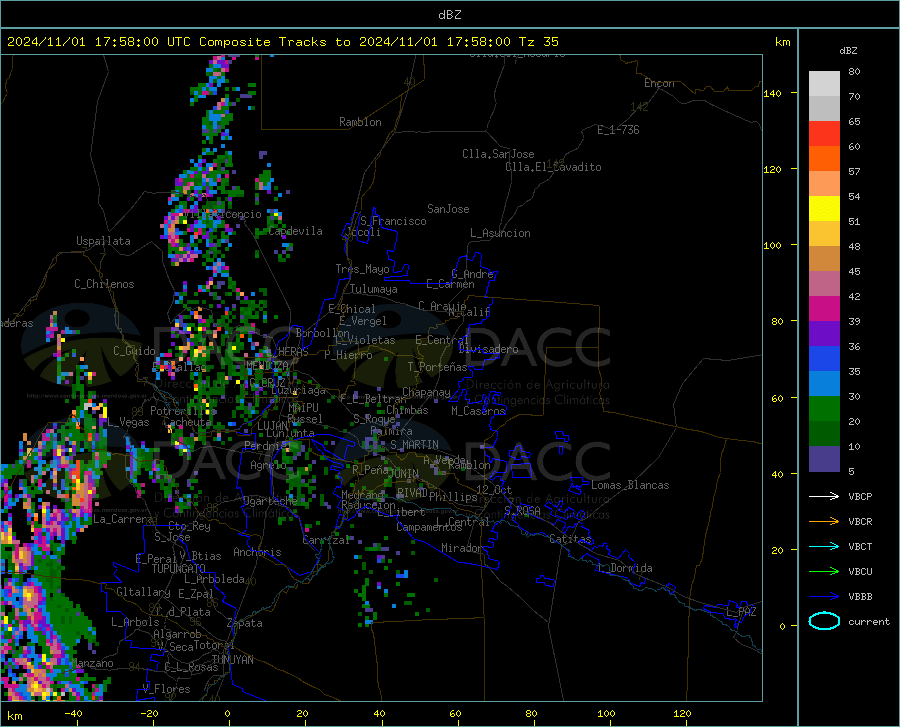Click the C_Chilenos map label
The height and width of the screenshot is (727, 900).
104,284
